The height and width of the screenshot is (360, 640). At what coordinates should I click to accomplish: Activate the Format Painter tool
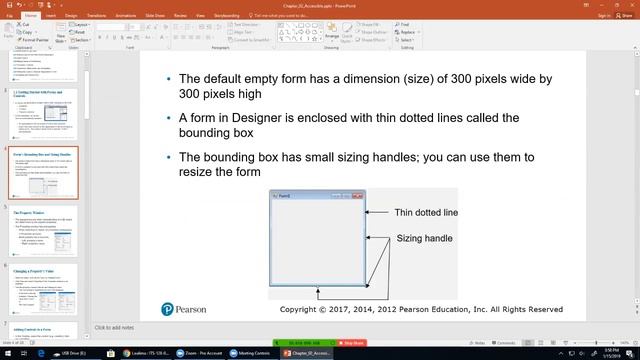[x=33, y=40]
